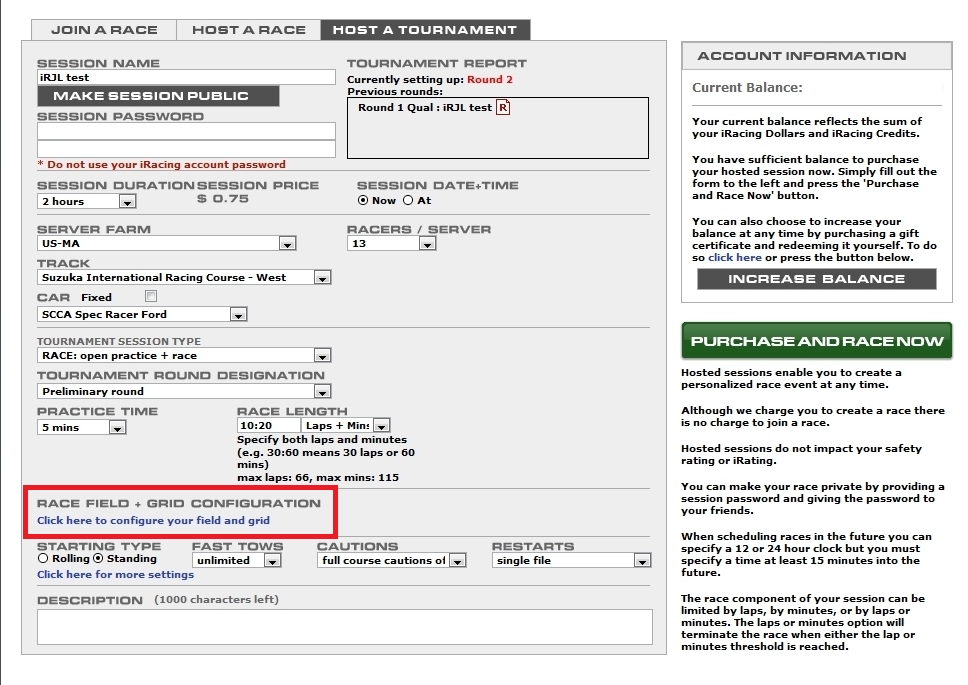Image resolution: width=968 pixels, height=685 pixels.
Task: Click the 'Current Balance:' label
Action: 747,88
